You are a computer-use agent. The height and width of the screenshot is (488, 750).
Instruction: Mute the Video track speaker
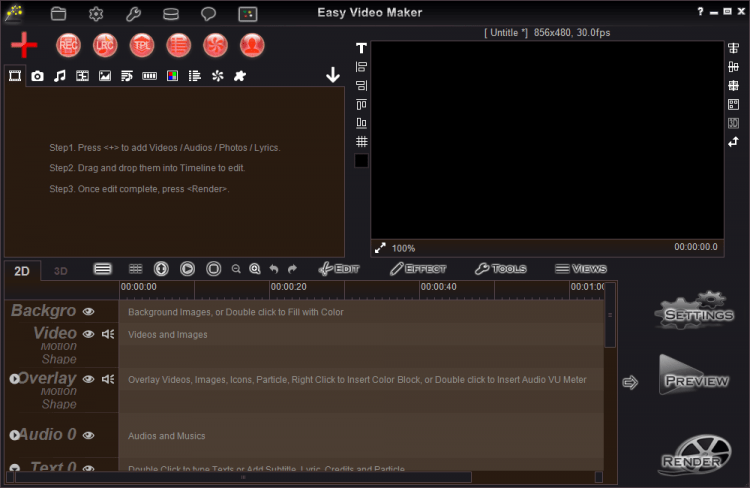pyautogui.click(x=108, y=334)
